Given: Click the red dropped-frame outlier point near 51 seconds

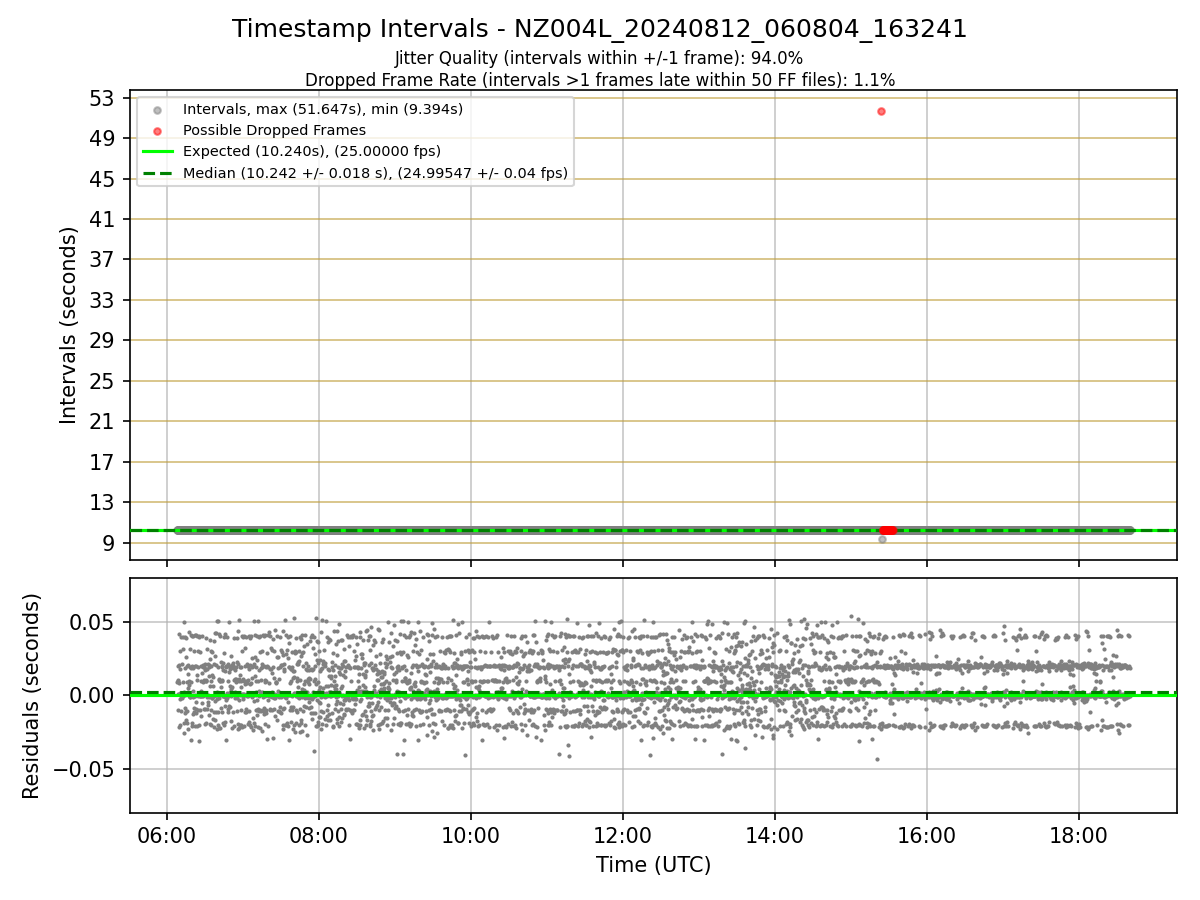Looking at the screenshot, I should pos(881,111).
